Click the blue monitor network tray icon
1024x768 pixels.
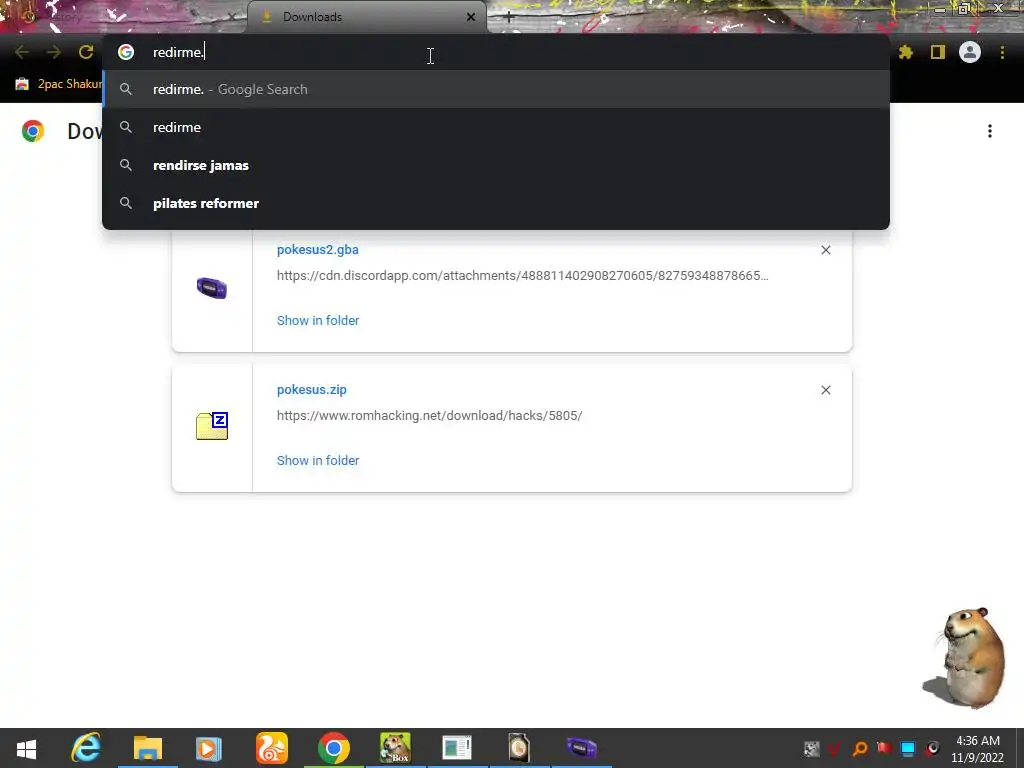click(908, 748)
